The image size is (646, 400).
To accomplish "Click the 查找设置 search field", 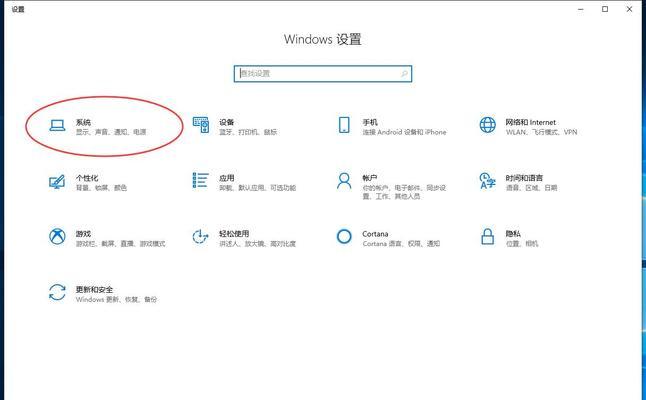I will click(x=323, y=74).
